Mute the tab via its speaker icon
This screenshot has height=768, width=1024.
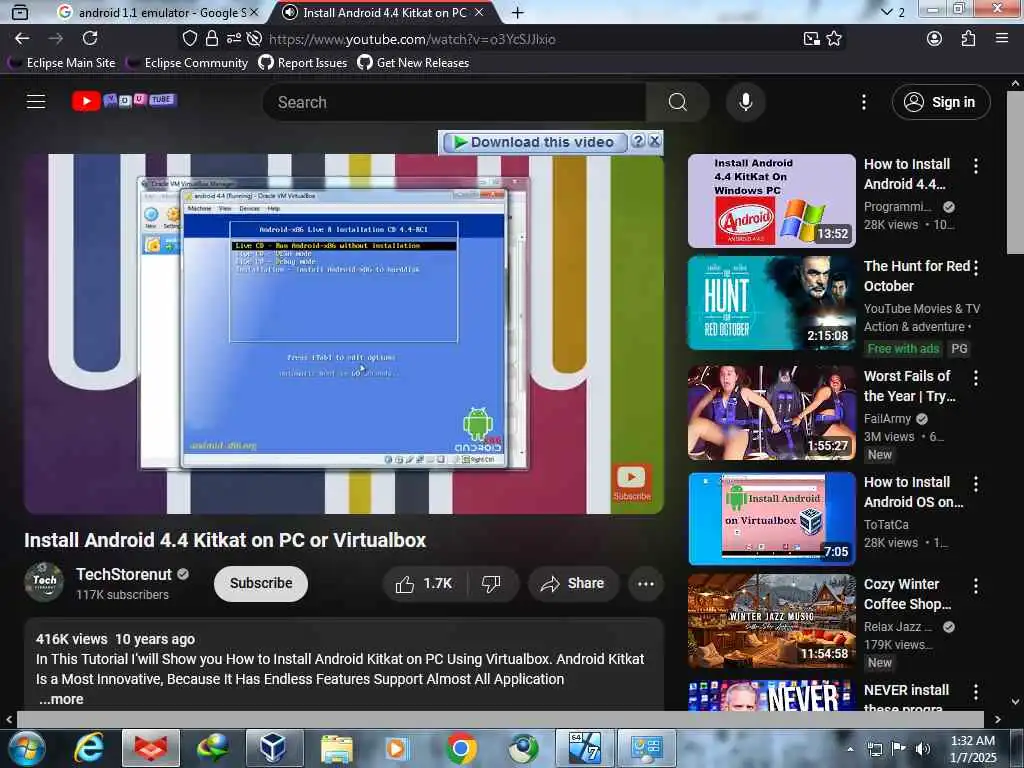pos(290,12)
